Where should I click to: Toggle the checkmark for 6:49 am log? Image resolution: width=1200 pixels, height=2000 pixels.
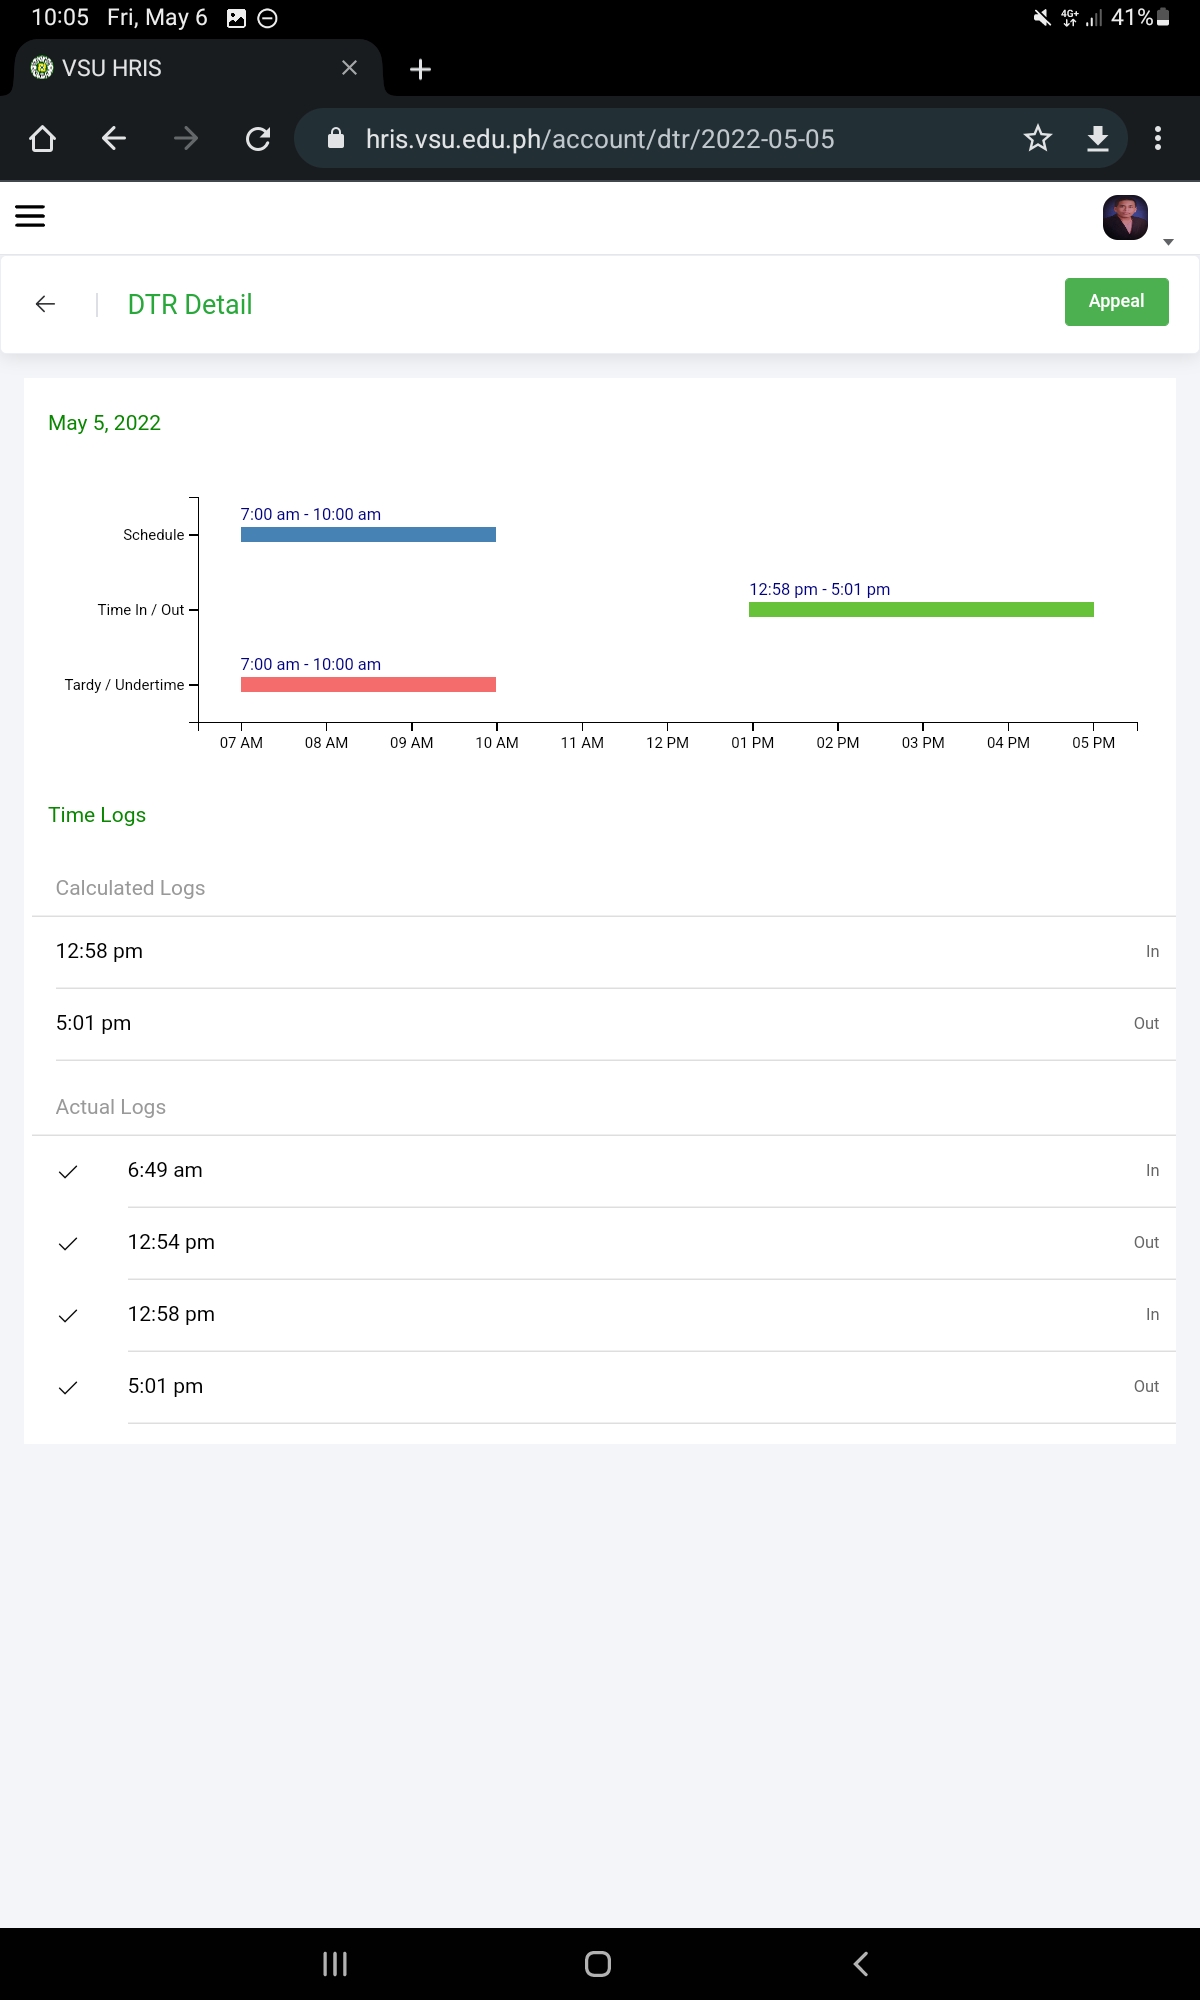click(x=68, y=1171)
